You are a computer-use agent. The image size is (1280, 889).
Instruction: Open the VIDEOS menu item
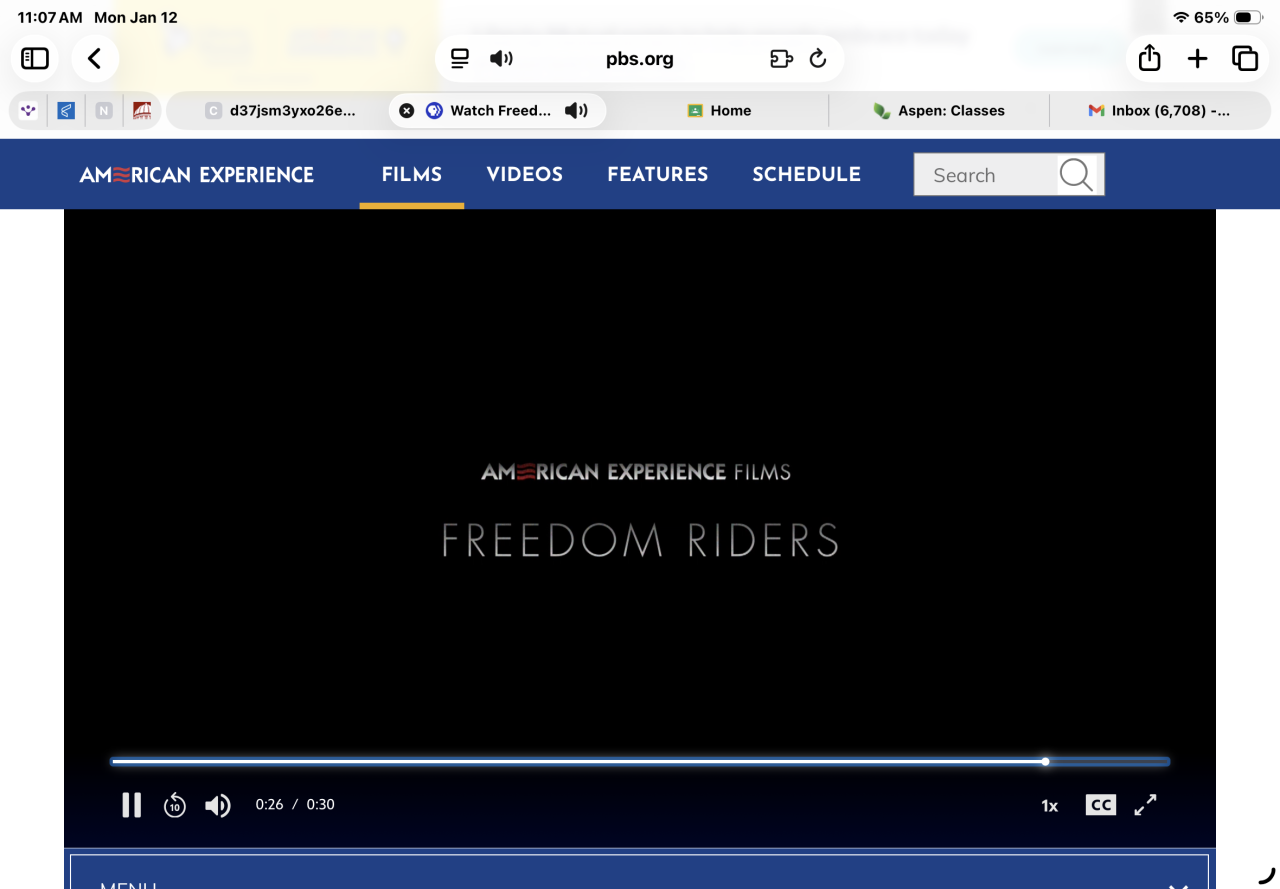[x=525, y=174]
